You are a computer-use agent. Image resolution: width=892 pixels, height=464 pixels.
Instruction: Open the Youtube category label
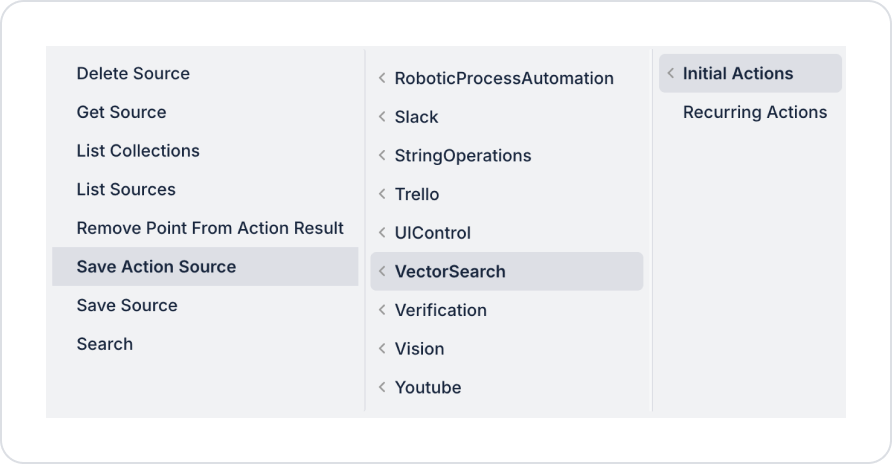point(428,388)
